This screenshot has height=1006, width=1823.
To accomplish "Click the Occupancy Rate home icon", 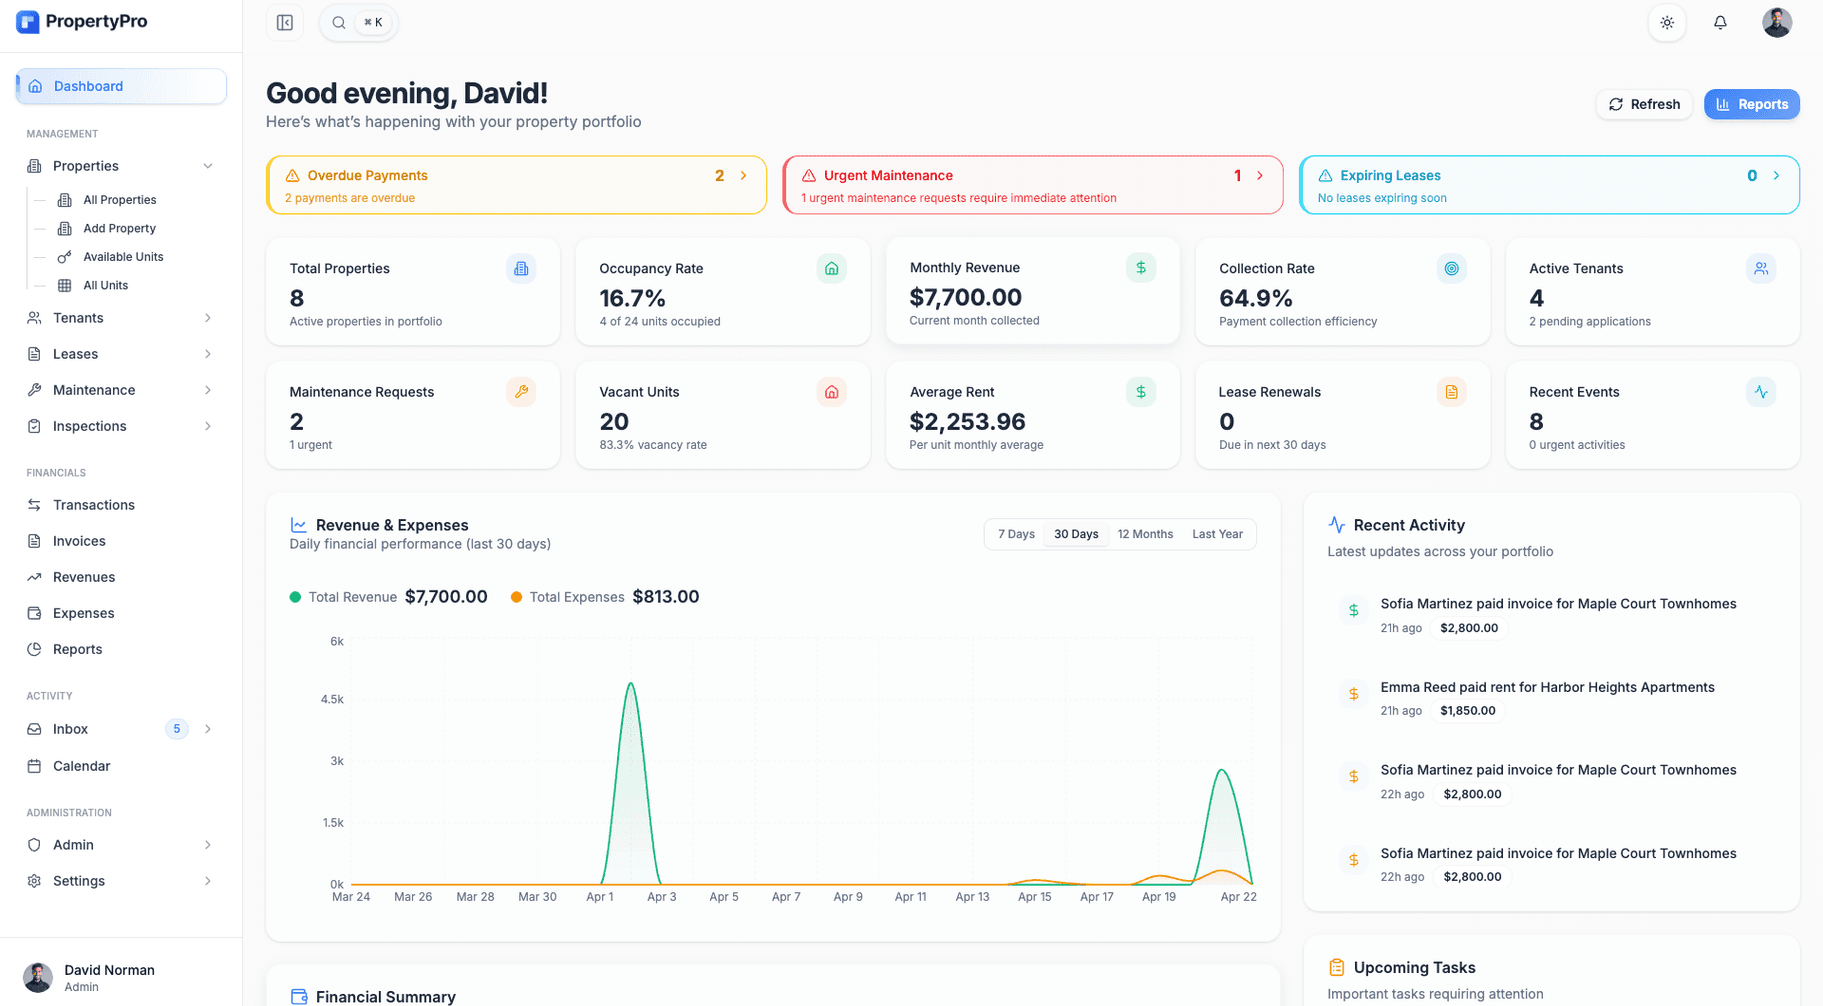I will (831, 268).
